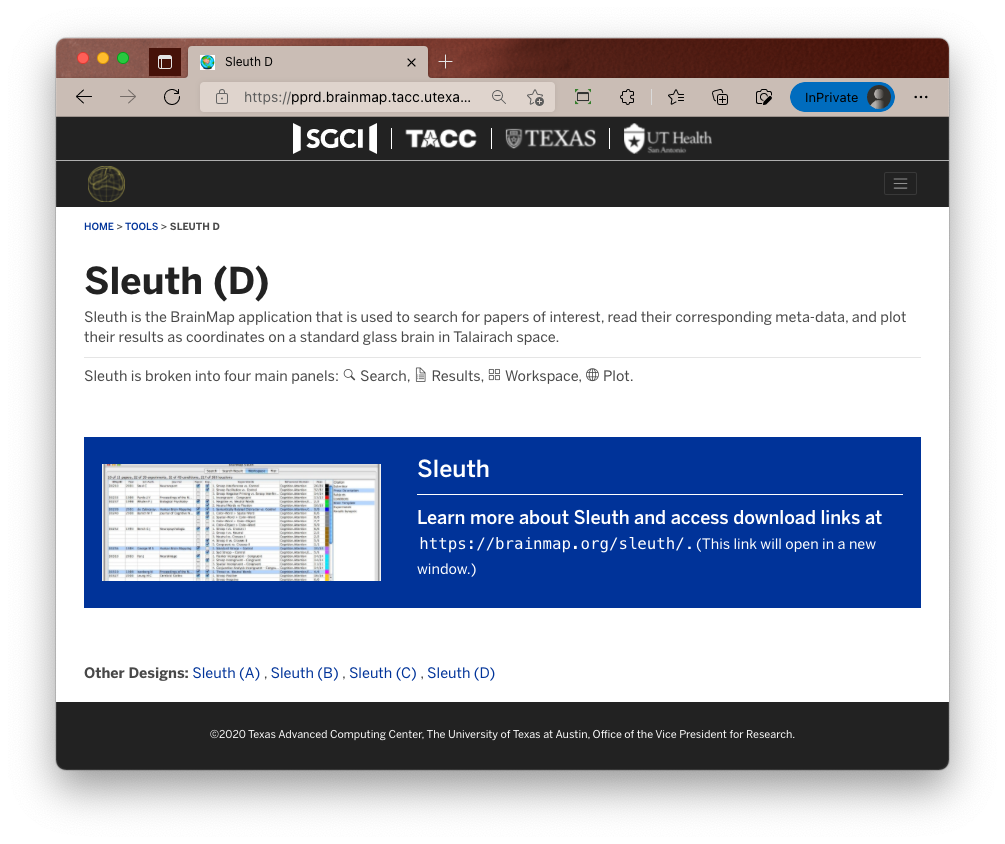This screenshot has height=844, width=1005.
Task: Open Sleuth (A) design link
Action: pos(226,673)
